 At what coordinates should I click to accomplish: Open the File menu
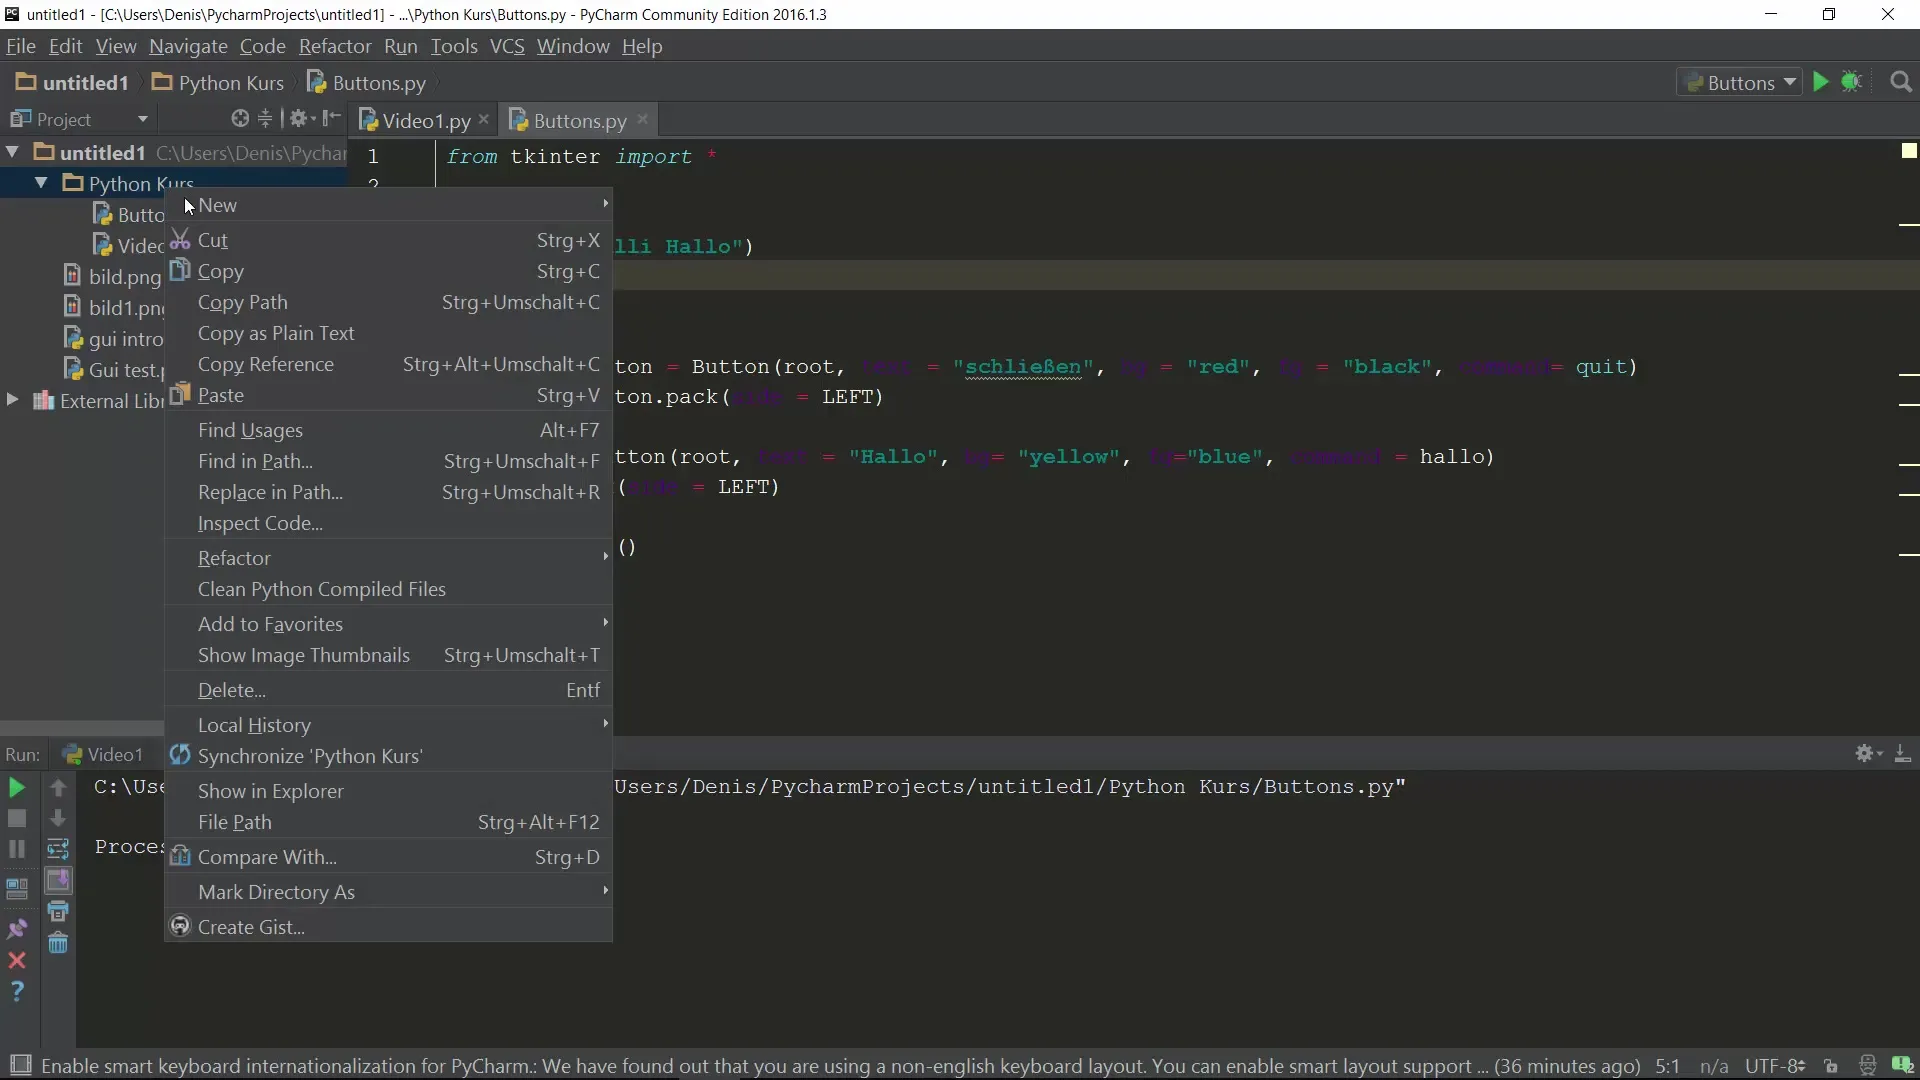(20, 46)
